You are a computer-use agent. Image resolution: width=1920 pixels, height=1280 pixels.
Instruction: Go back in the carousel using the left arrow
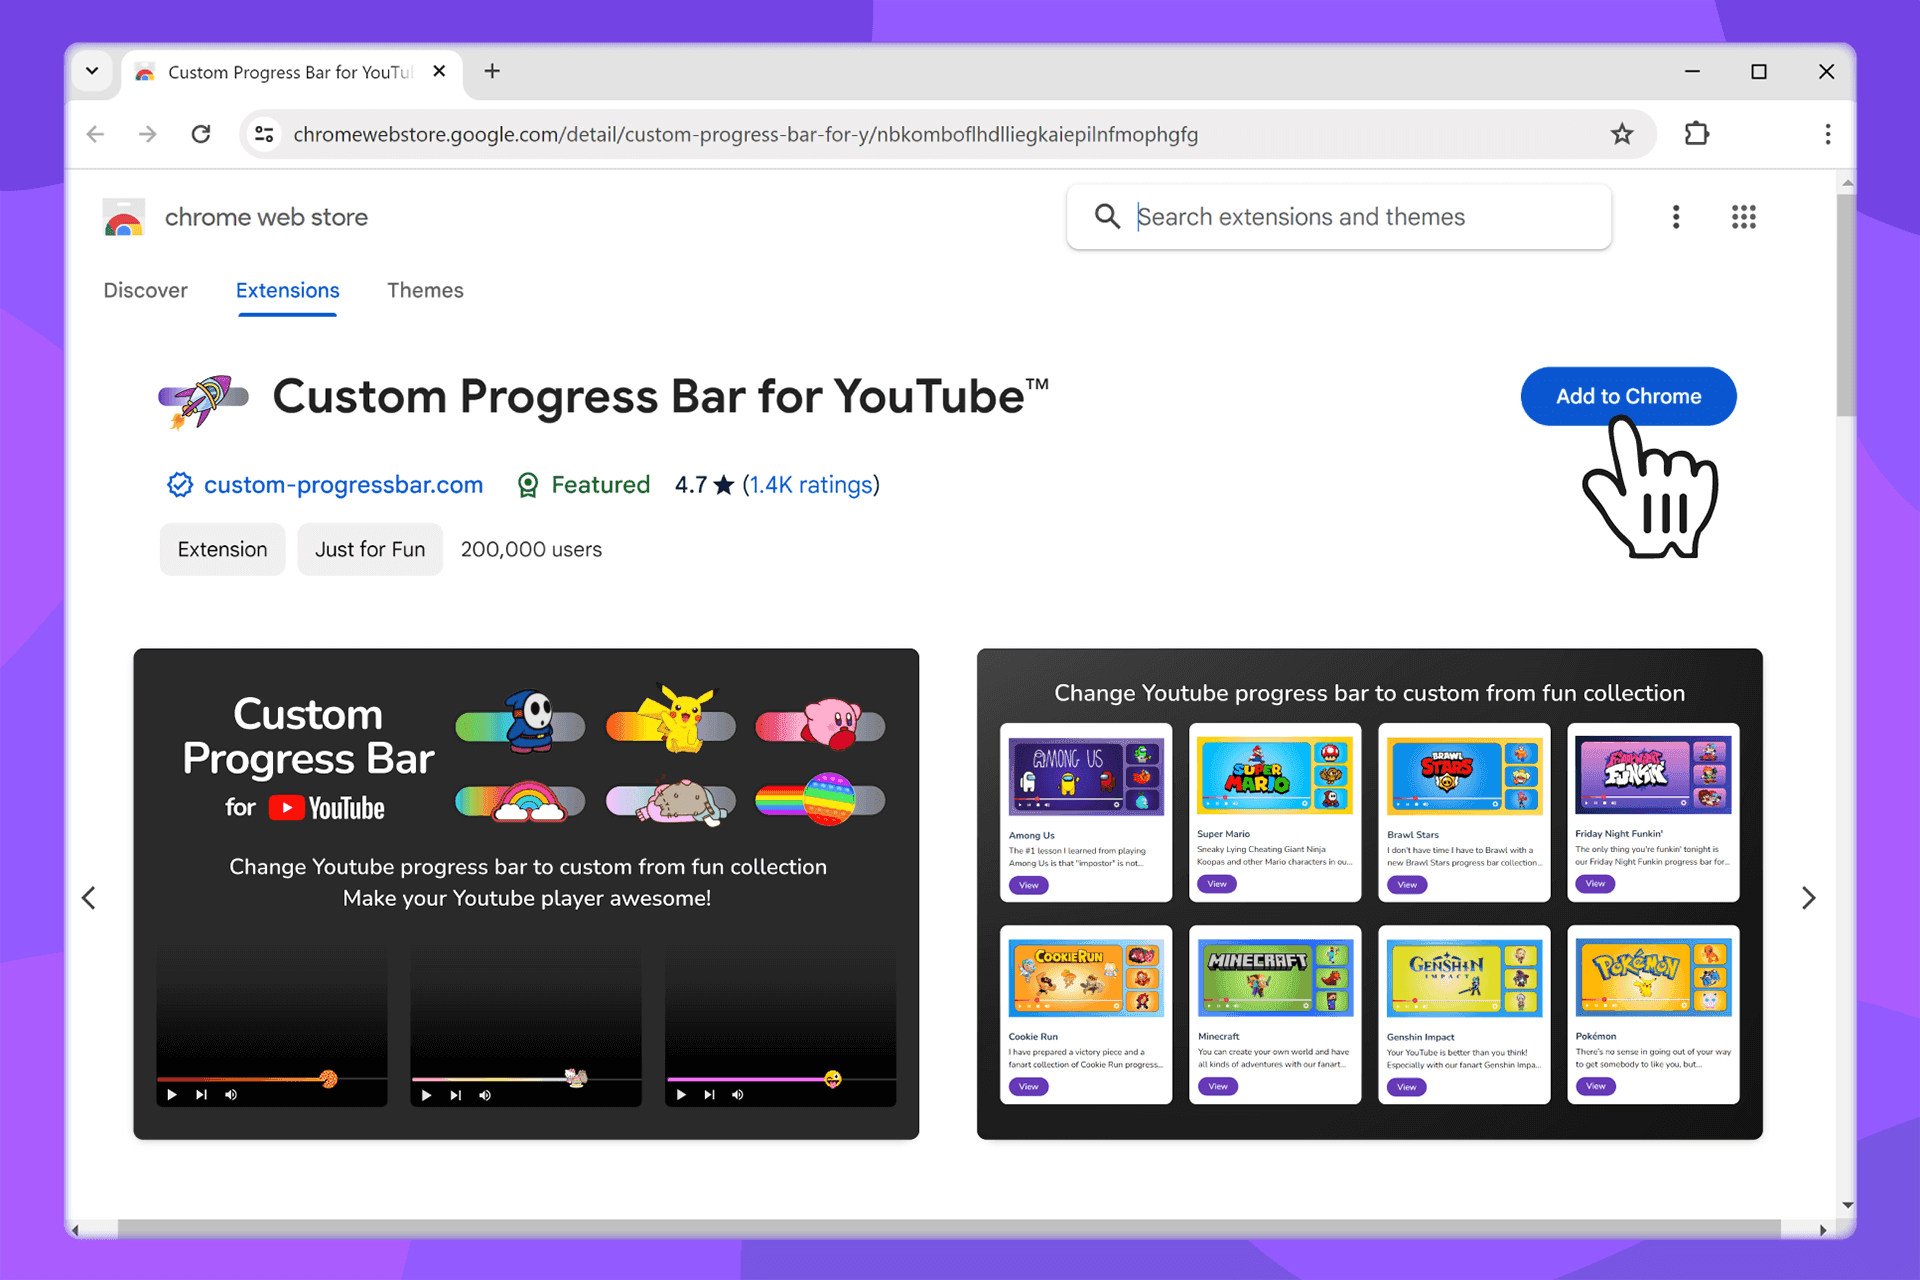point(88,897)
